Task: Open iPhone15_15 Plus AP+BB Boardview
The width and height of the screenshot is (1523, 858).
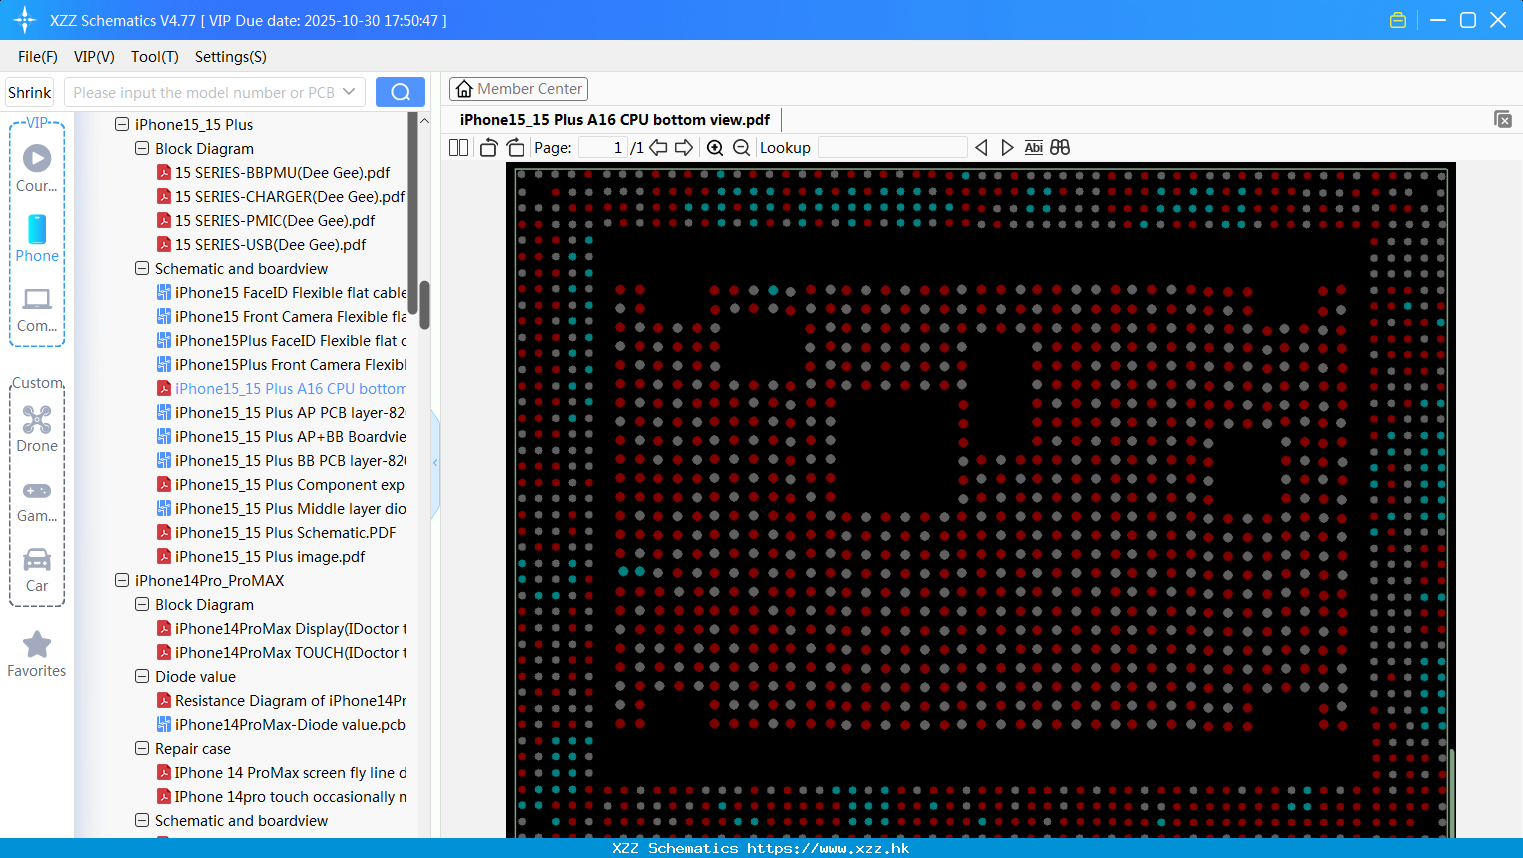Action: click(281, 436)
